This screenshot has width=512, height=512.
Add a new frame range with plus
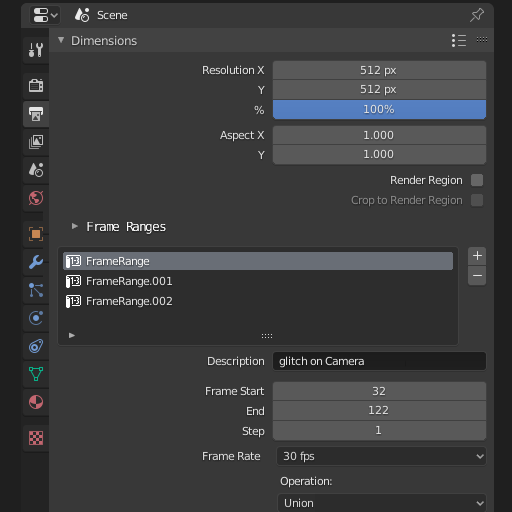tap(477, 256)
